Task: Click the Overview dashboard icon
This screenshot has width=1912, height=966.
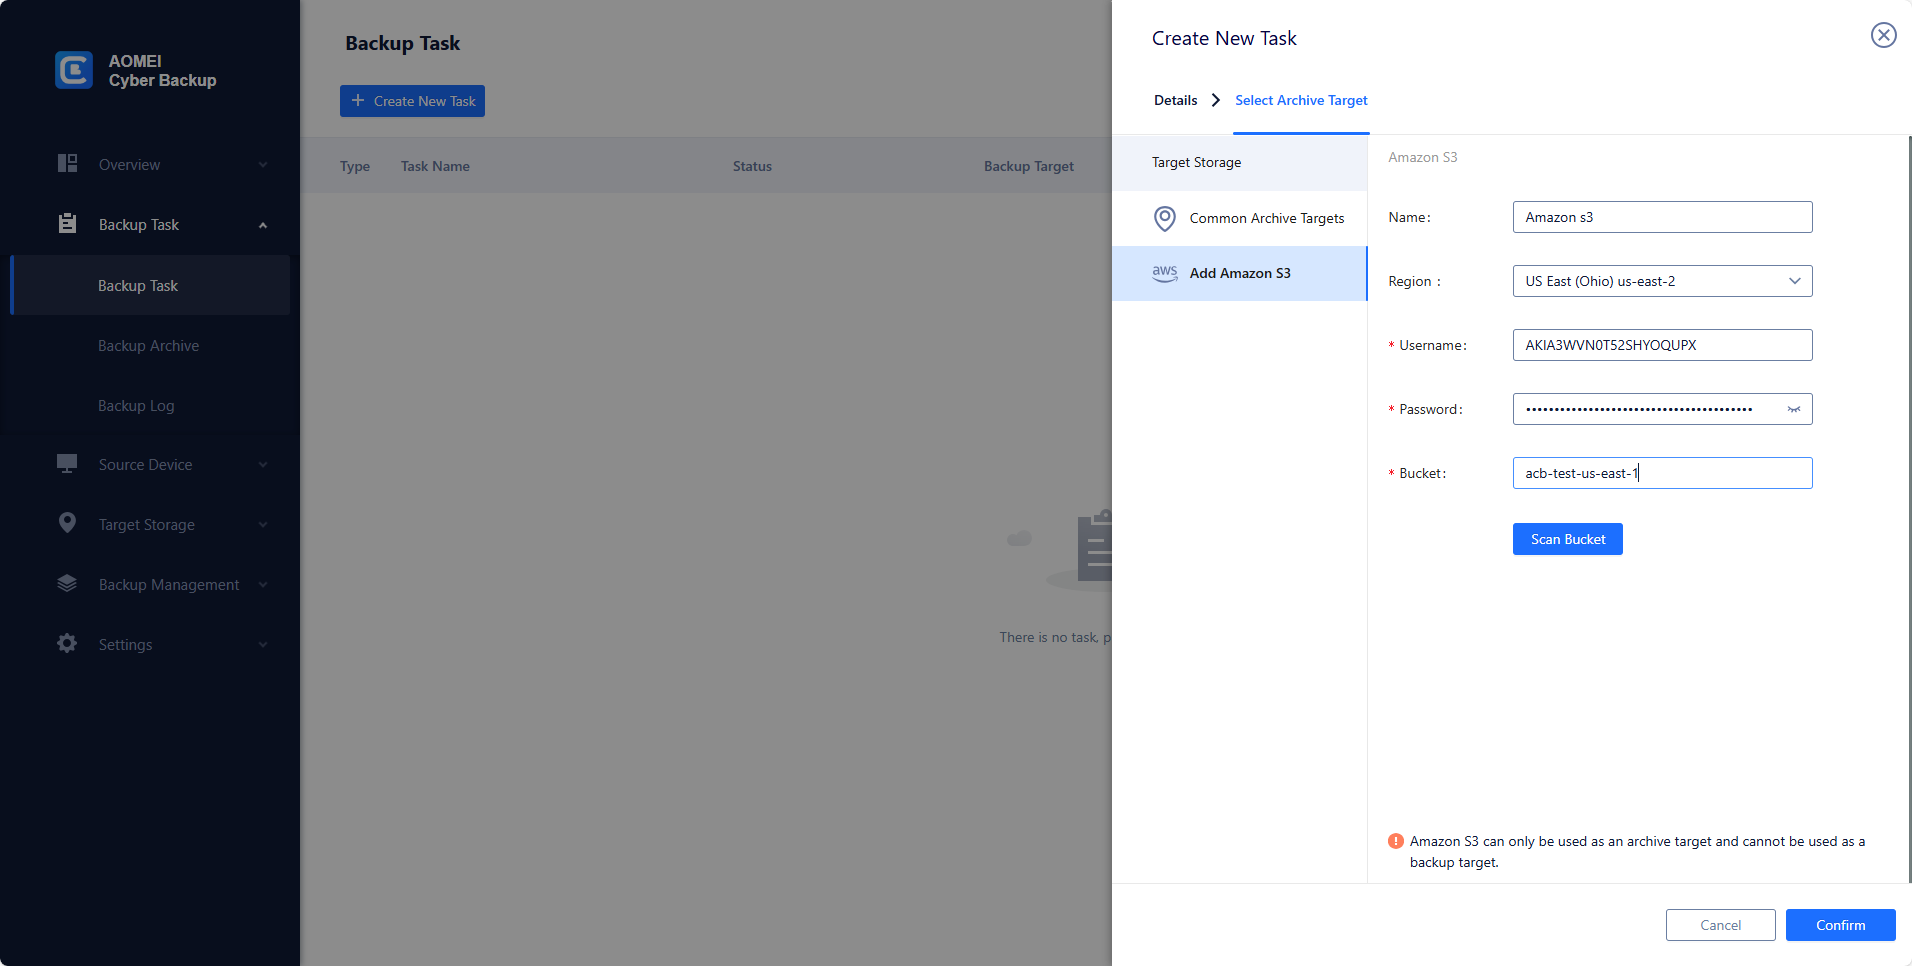Action: (x=67, y=163)
